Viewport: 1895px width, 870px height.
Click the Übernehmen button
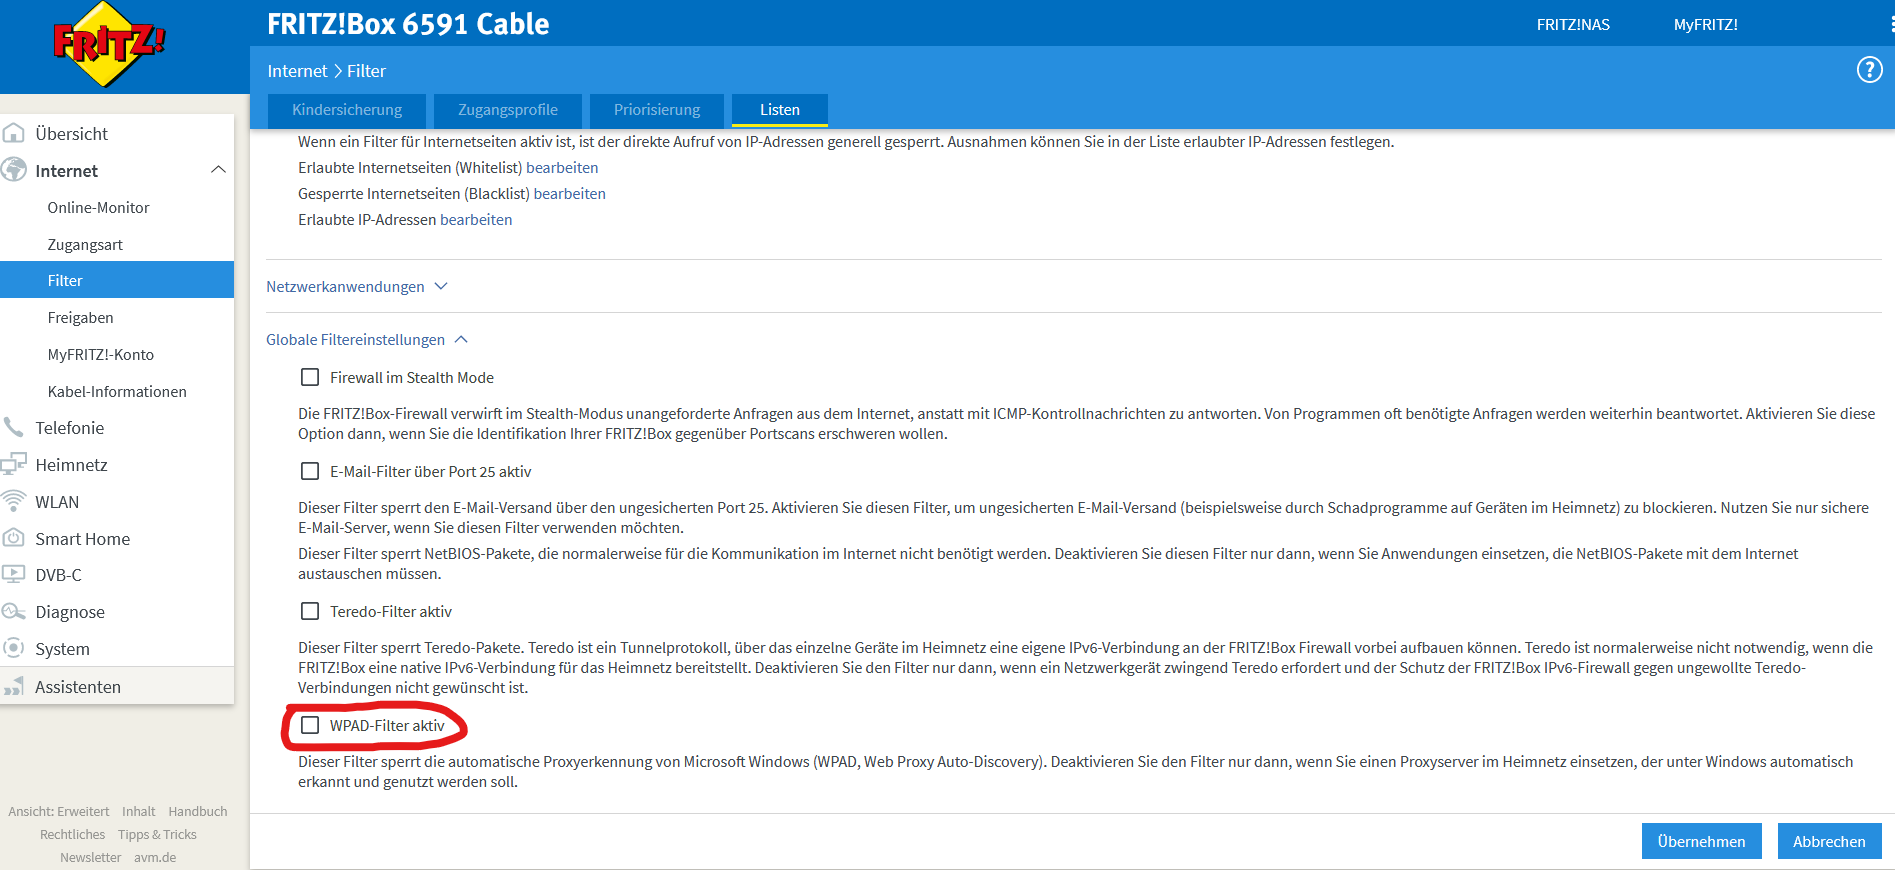pyautogui.click(x=1701, y=841)
